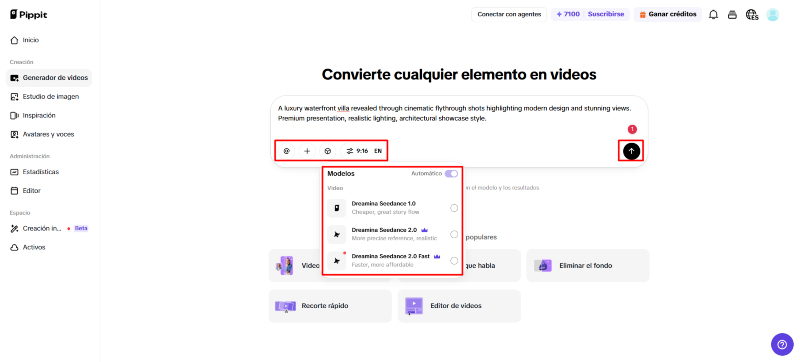800x362 pixels.
Task: Open Avatares y voces
Action: pyautogui.click(x=49, y=135)
